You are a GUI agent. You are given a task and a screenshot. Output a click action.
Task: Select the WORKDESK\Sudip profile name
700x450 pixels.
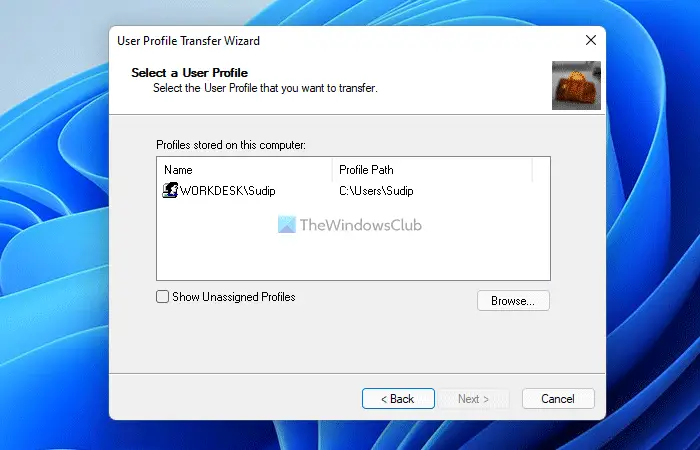pyautogui.click(x=228, y=191)
